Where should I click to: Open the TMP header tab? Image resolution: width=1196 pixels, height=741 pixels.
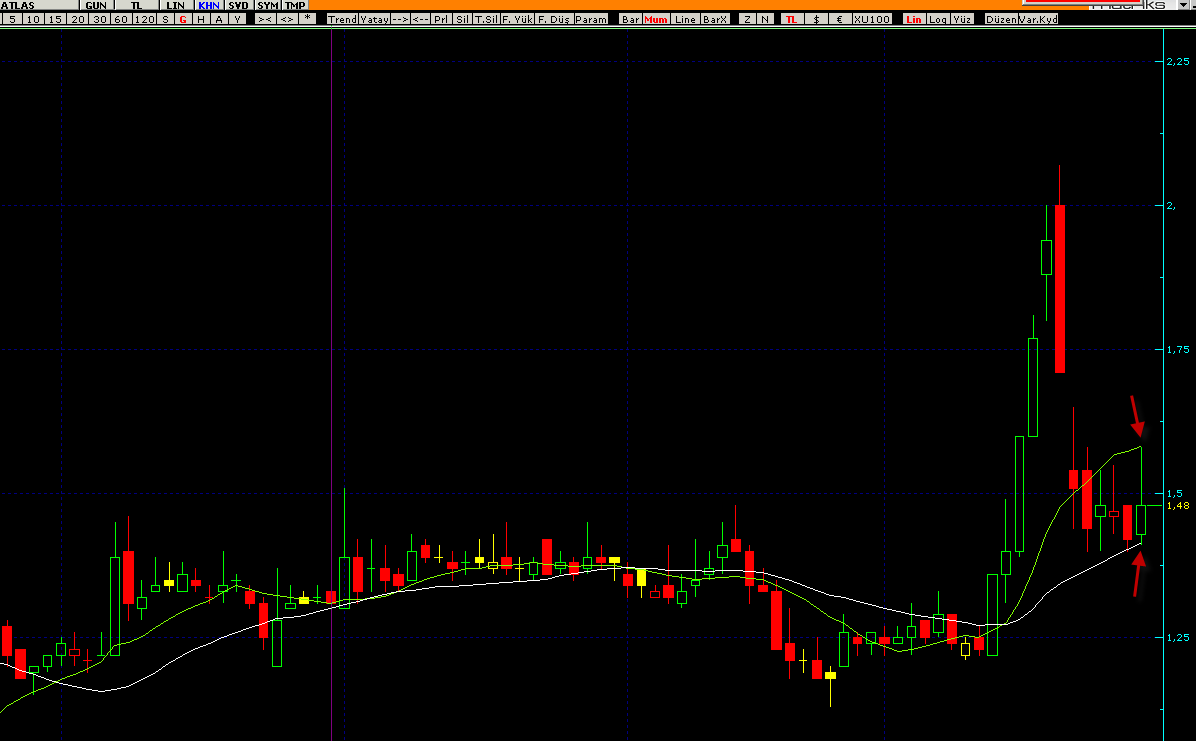pos(295,5)
